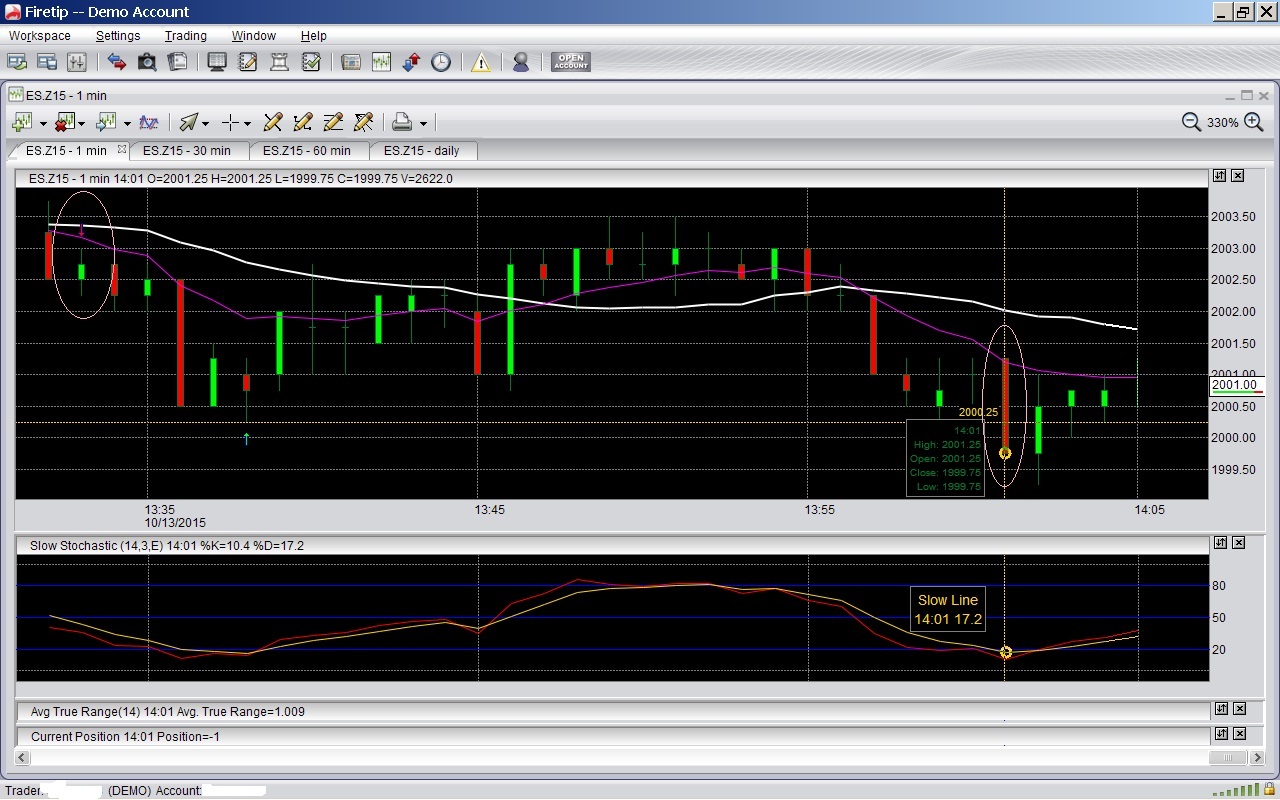The height and width of the screenshot is (800, 1280).
Task: Open the Help menu
Action: point(314,35)
